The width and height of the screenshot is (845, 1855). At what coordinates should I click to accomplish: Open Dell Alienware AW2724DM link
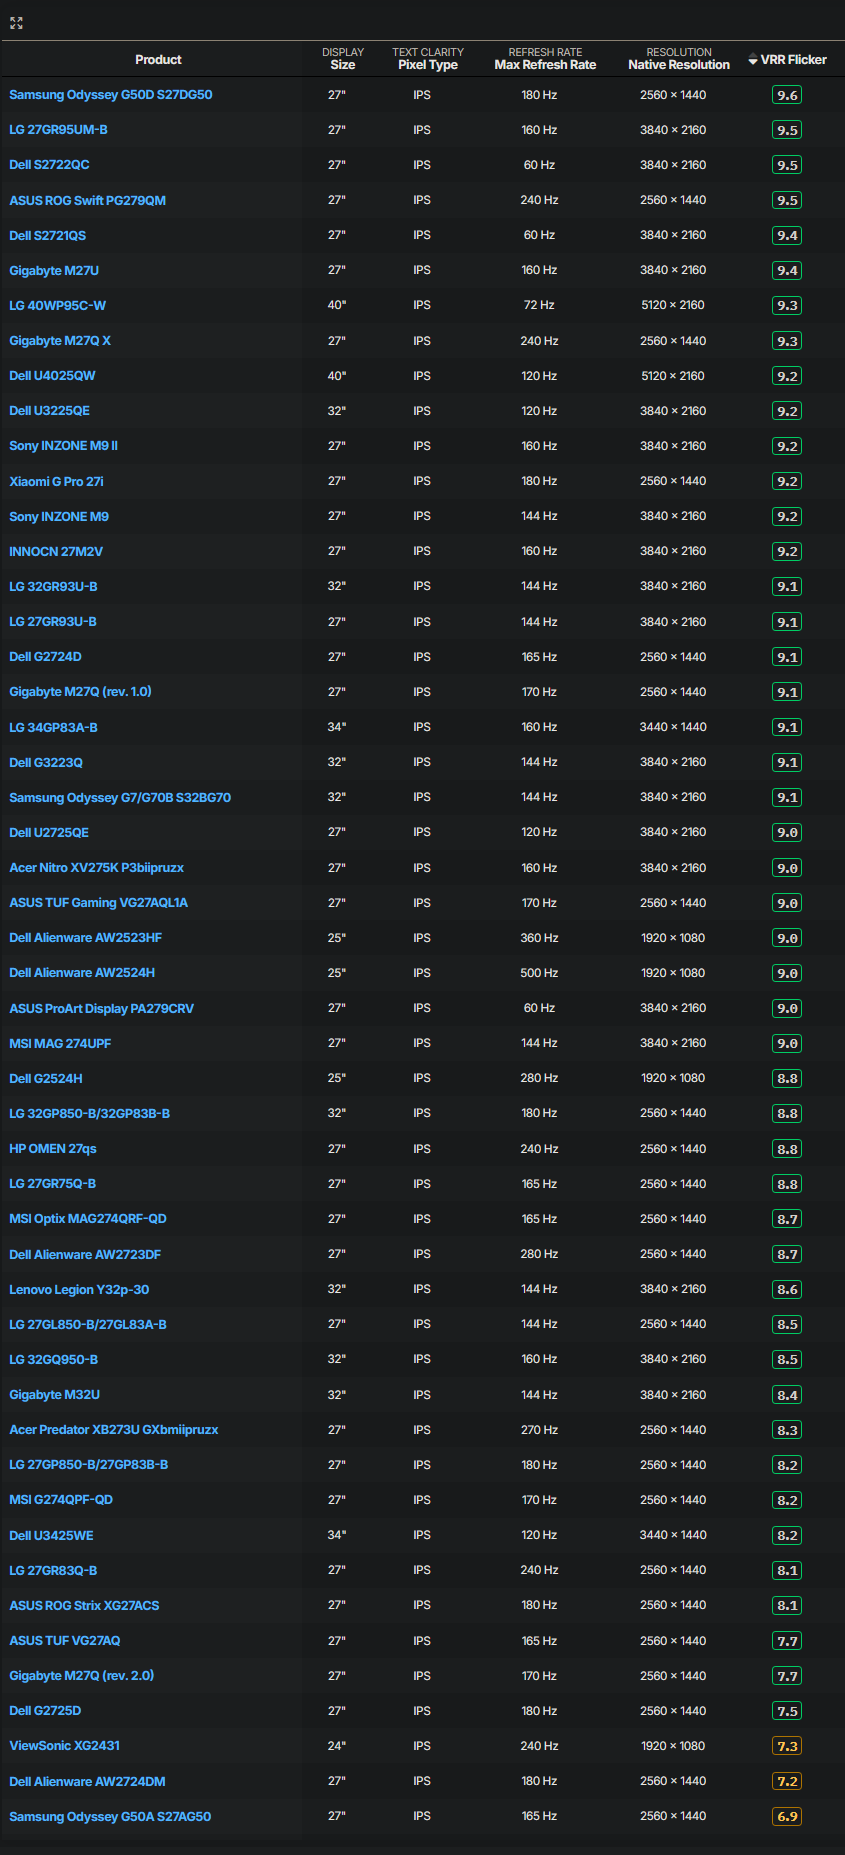point(87,1781)
